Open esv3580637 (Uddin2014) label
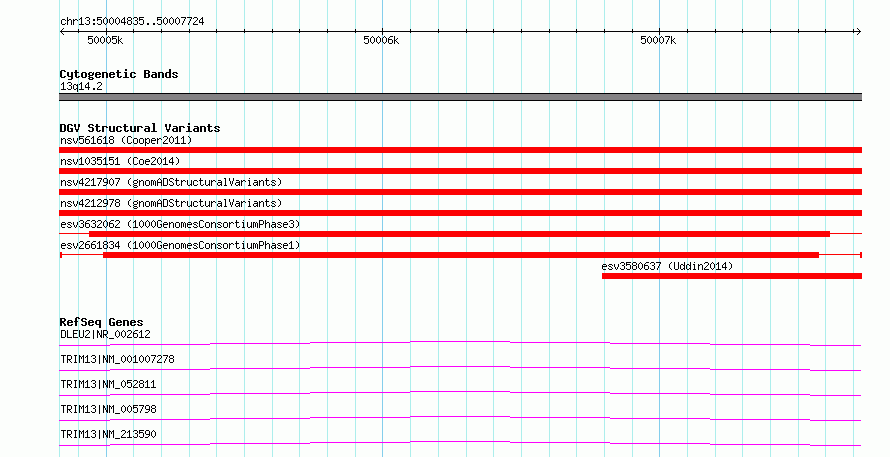This screenshot has height=457, width=890. click(667, 266)
